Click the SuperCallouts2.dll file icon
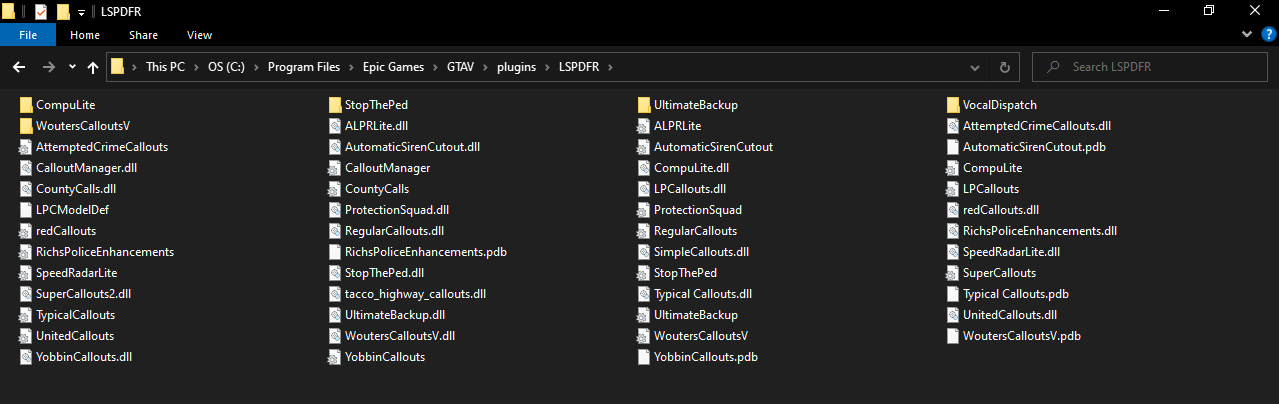This screenshot has height=404, width=1279. 26,294
